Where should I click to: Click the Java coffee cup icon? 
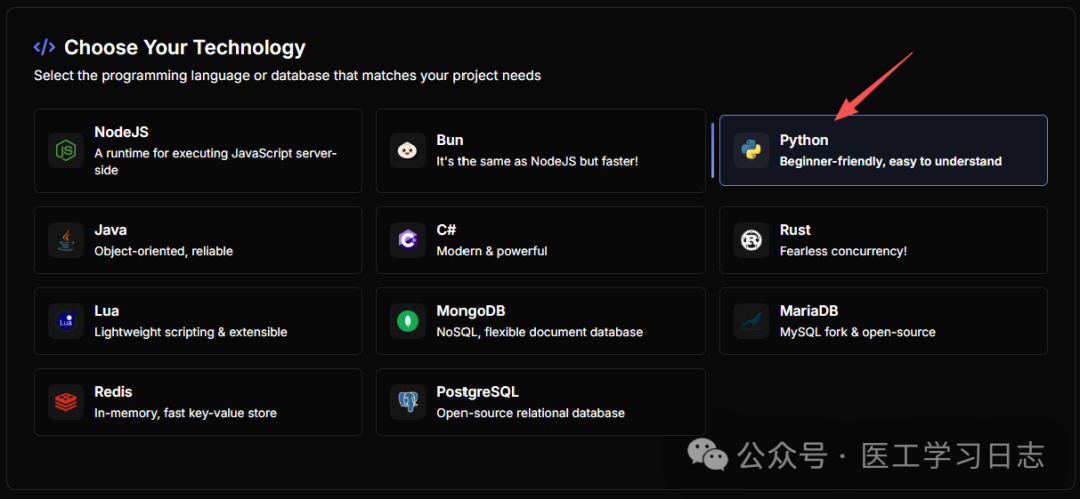tap(66, 240)
